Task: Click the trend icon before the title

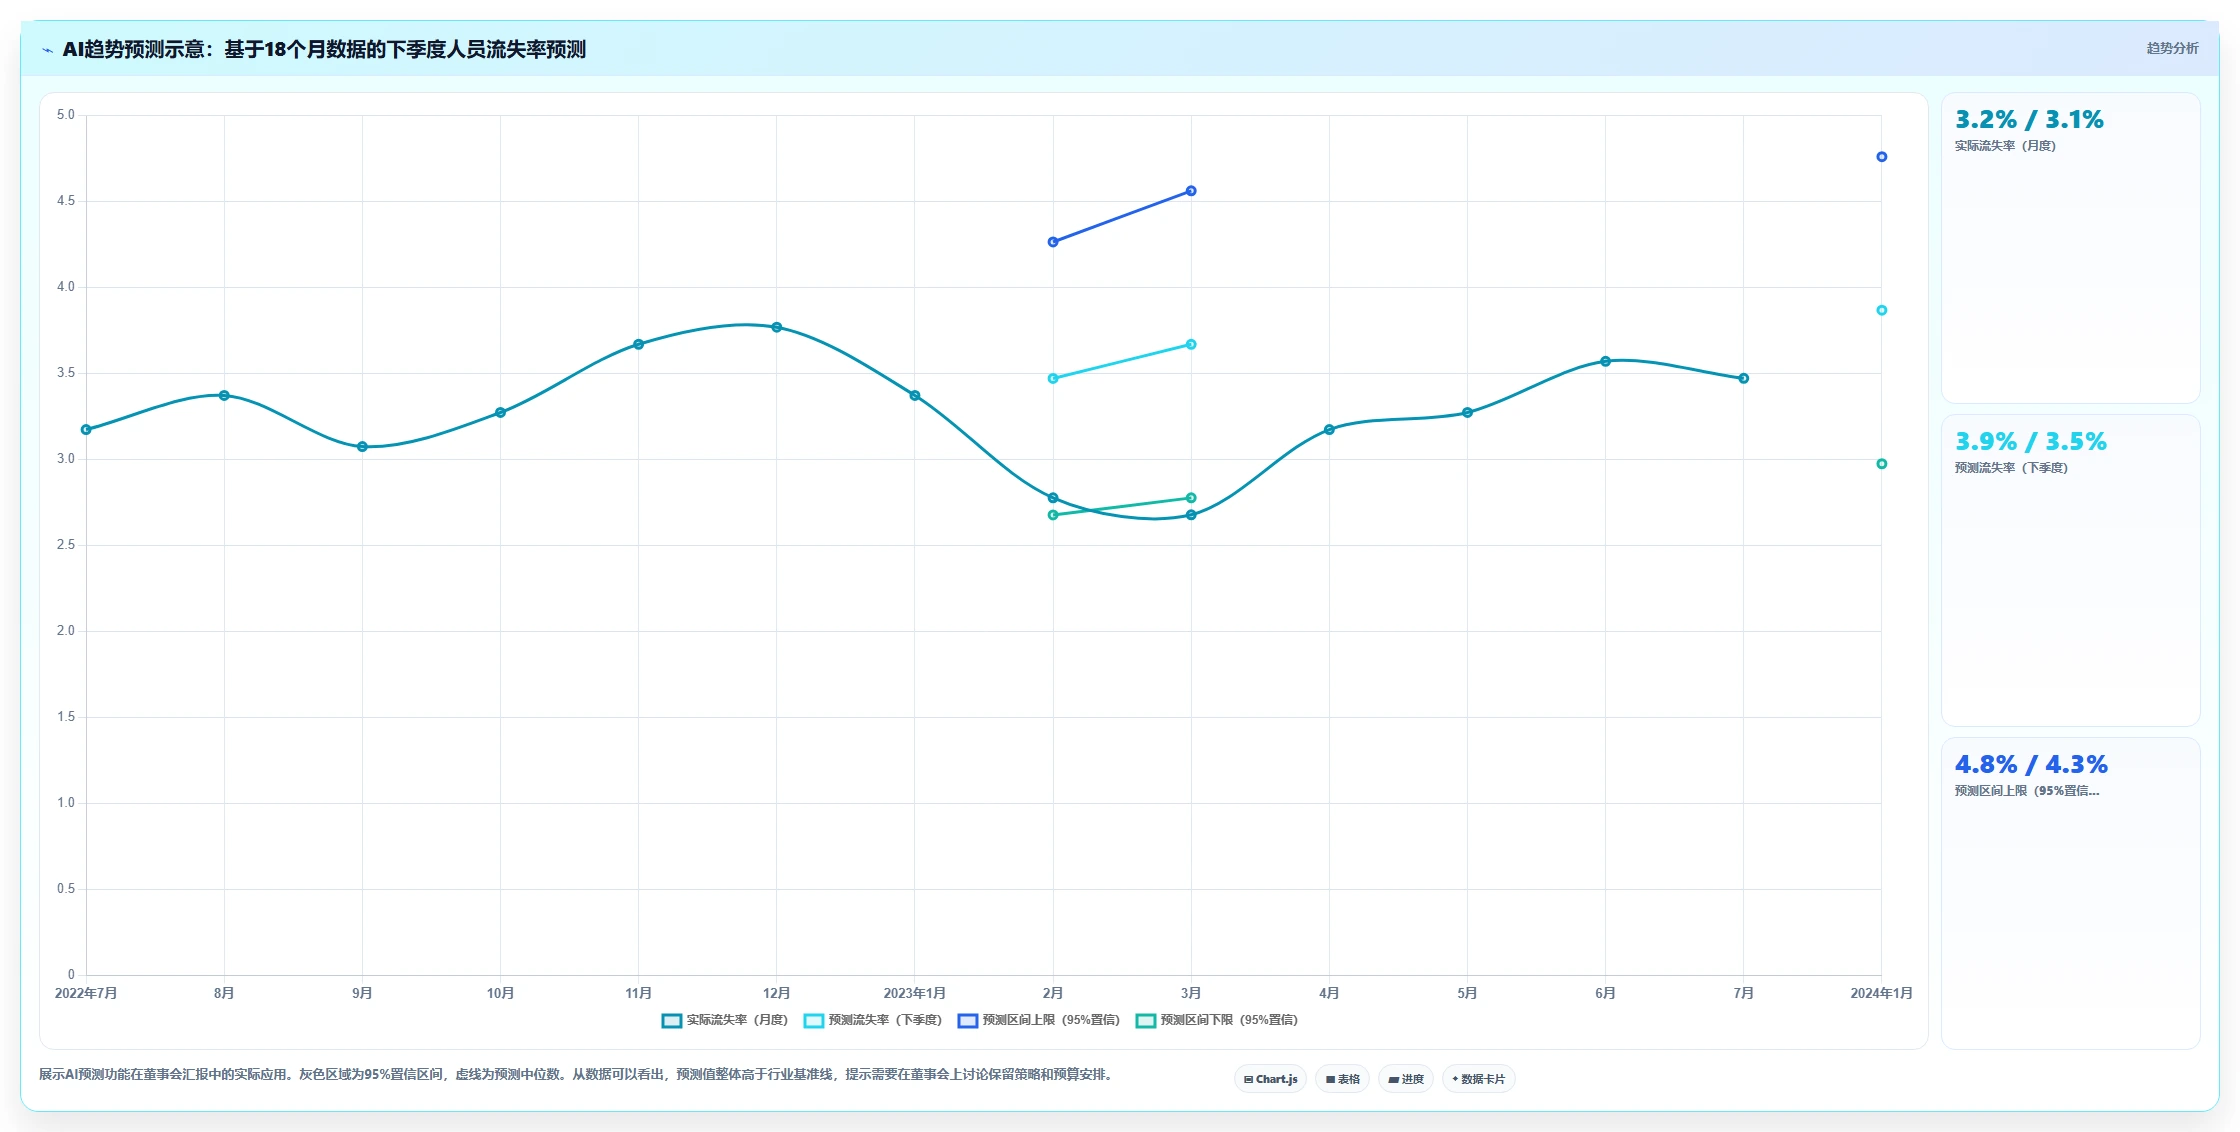Action: [47, 50]
